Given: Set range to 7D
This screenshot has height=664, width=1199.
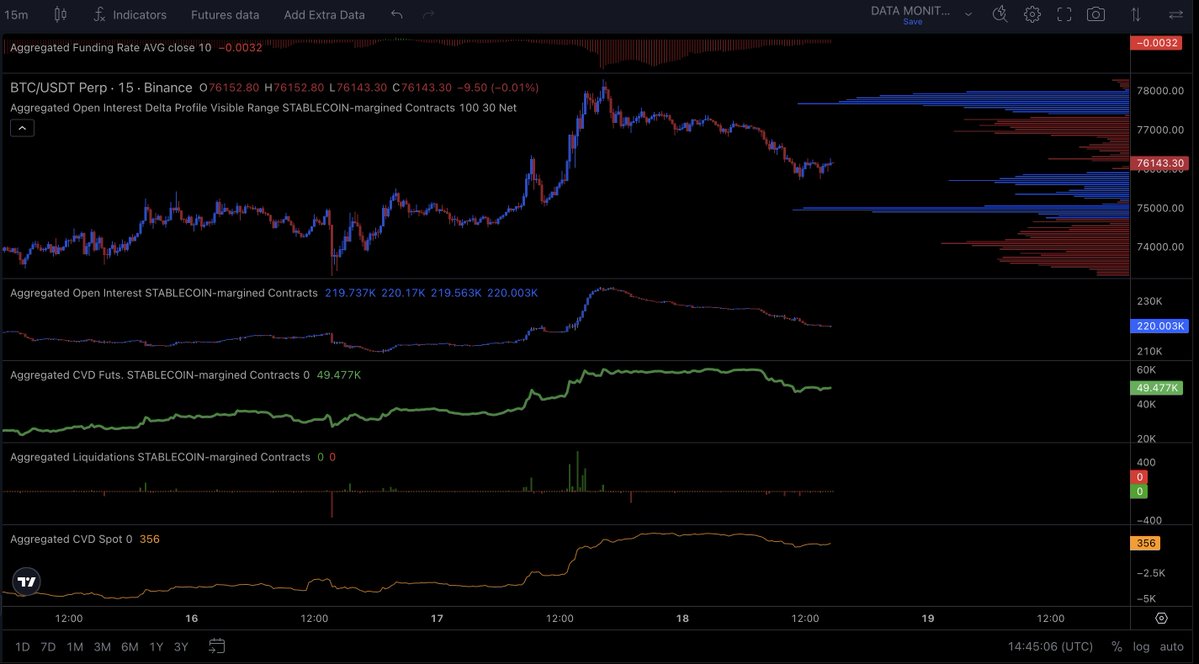Looking at the screenshot, I should click(48, 647).
